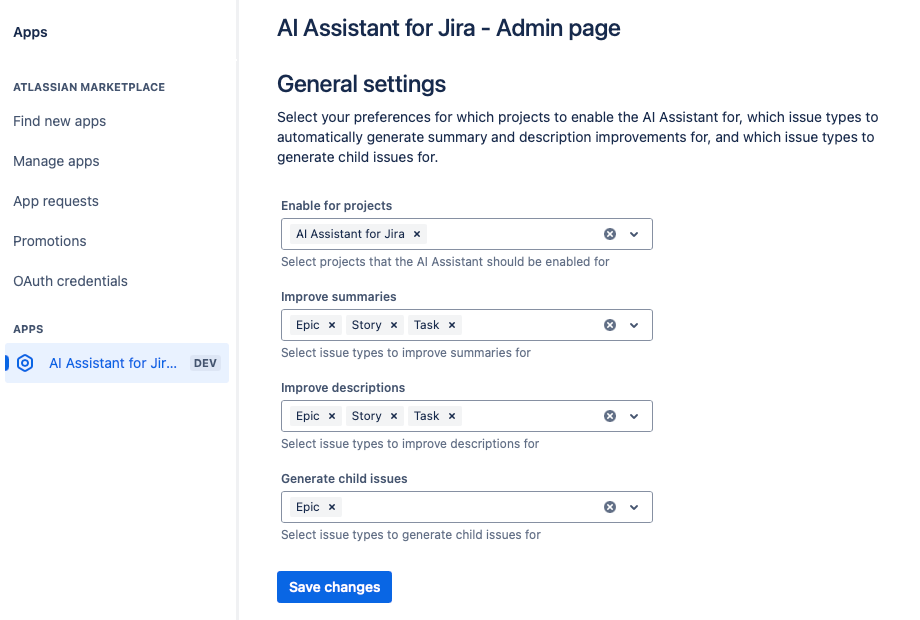
Task: Click the AI Assistant for Jira - Admin page title
Action: coord(449,28)
